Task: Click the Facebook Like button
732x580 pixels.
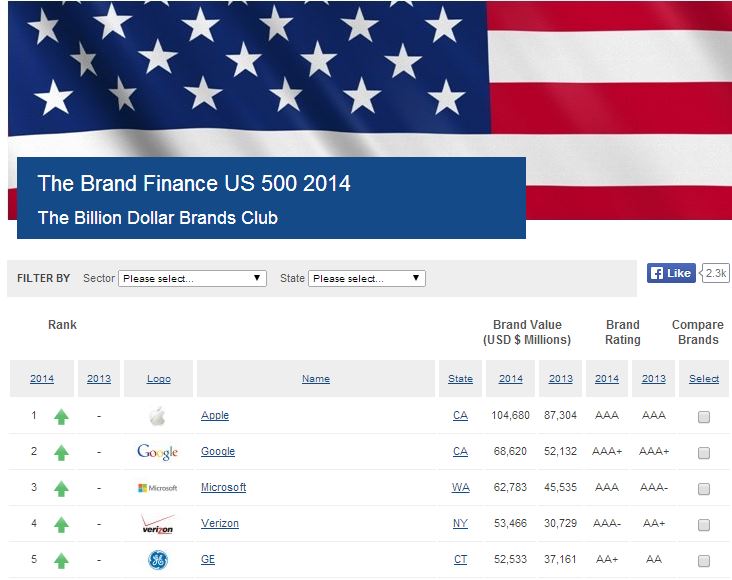Action: pos(670,273)
